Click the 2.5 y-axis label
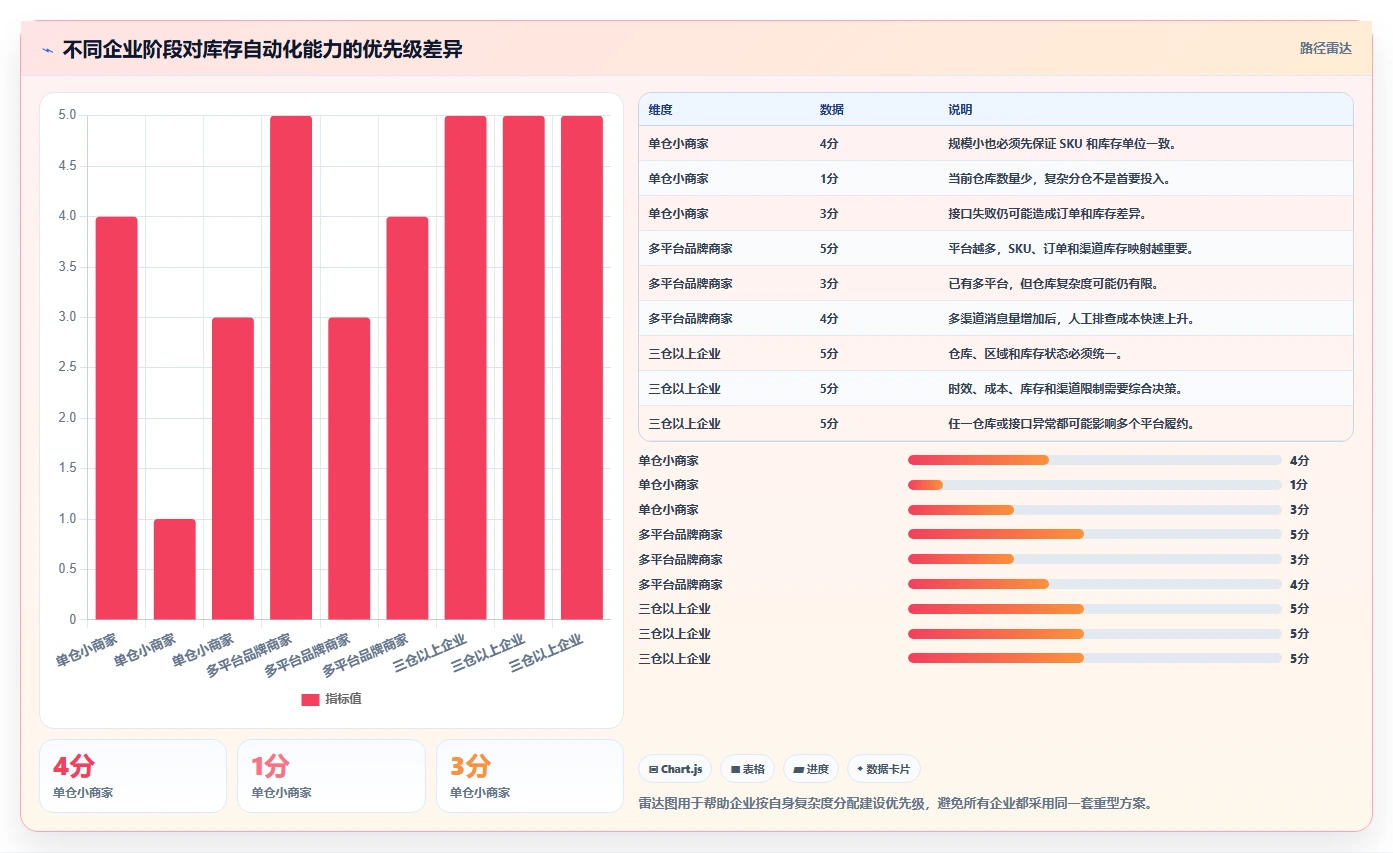The width and height of the screenshot is (1393, 853). 67,367
